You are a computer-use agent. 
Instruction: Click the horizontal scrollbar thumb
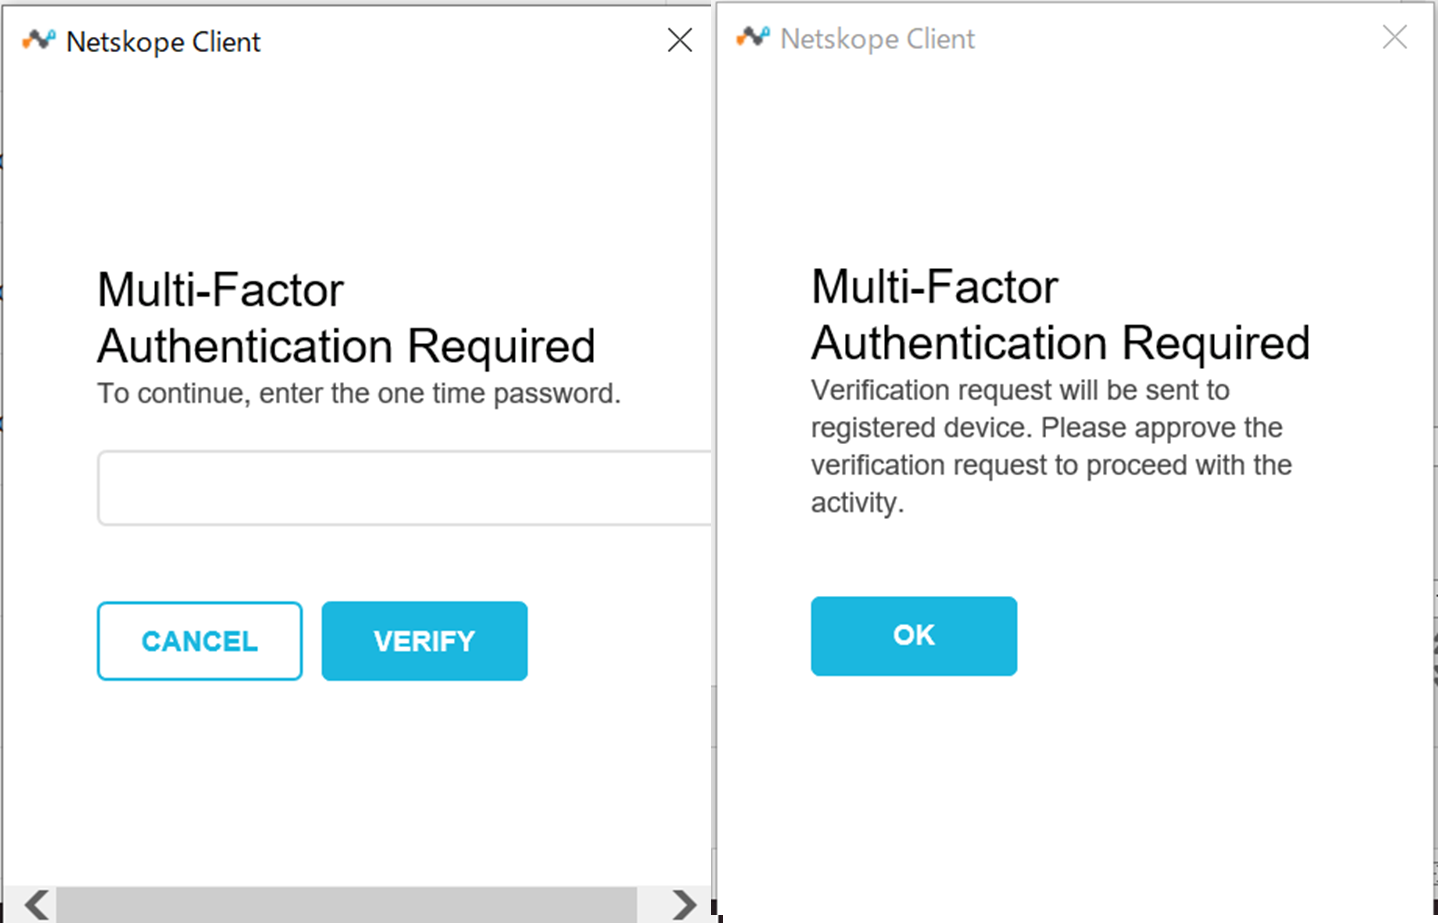click(345, 904)
